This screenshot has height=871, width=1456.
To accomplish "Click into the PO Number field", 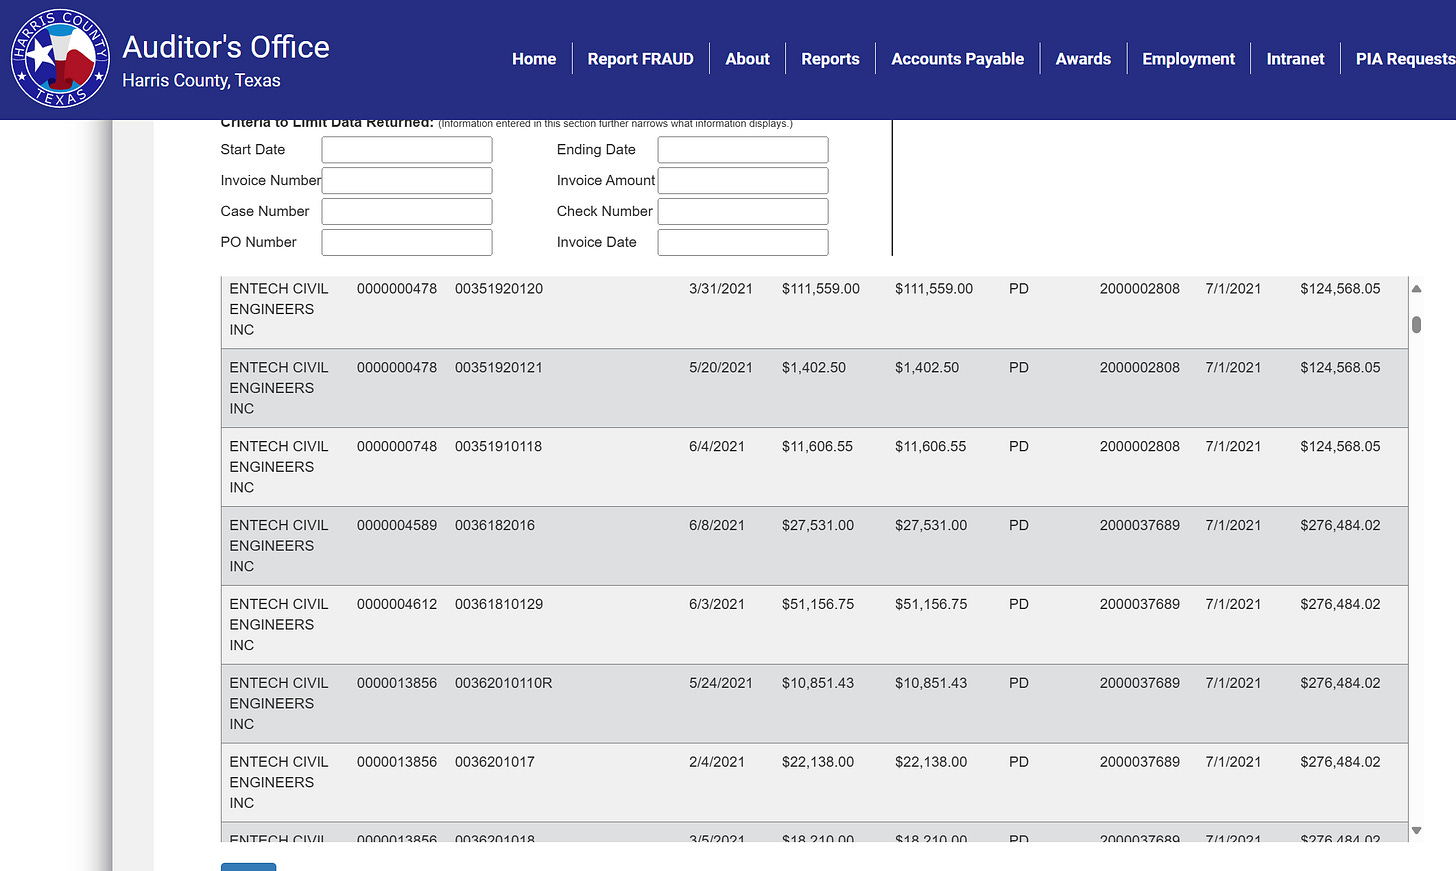I will pos(407,243).
